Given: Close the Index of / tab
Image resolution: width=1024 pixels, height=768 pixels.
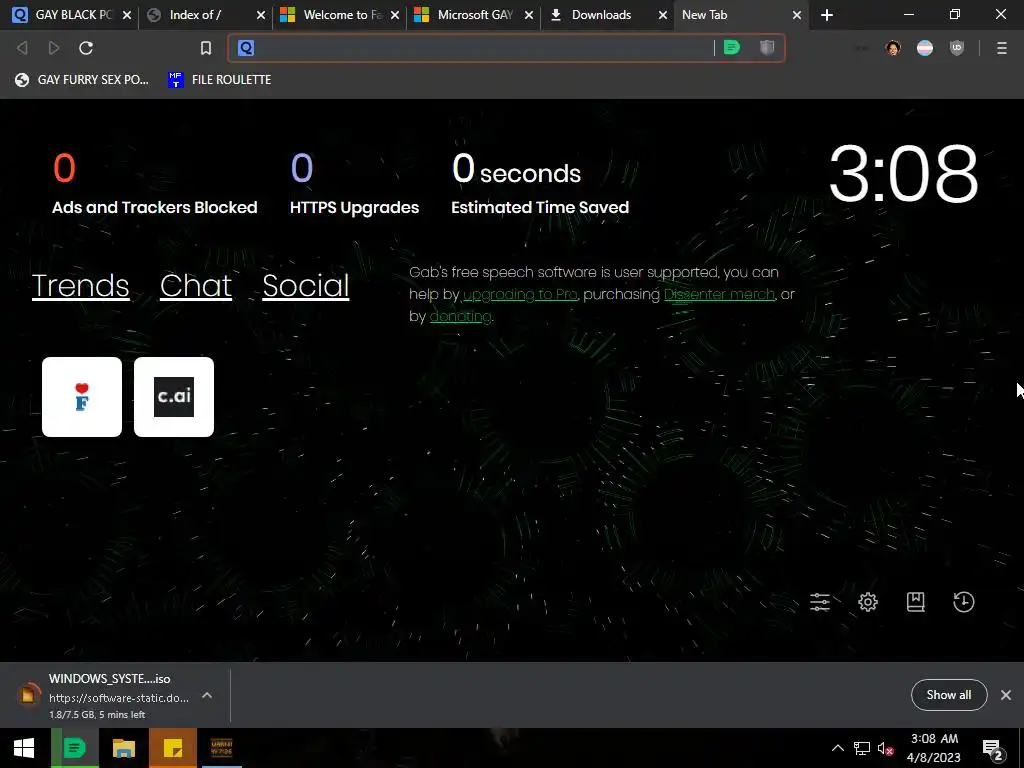Looking at the screenshot, I should point(261,14).
